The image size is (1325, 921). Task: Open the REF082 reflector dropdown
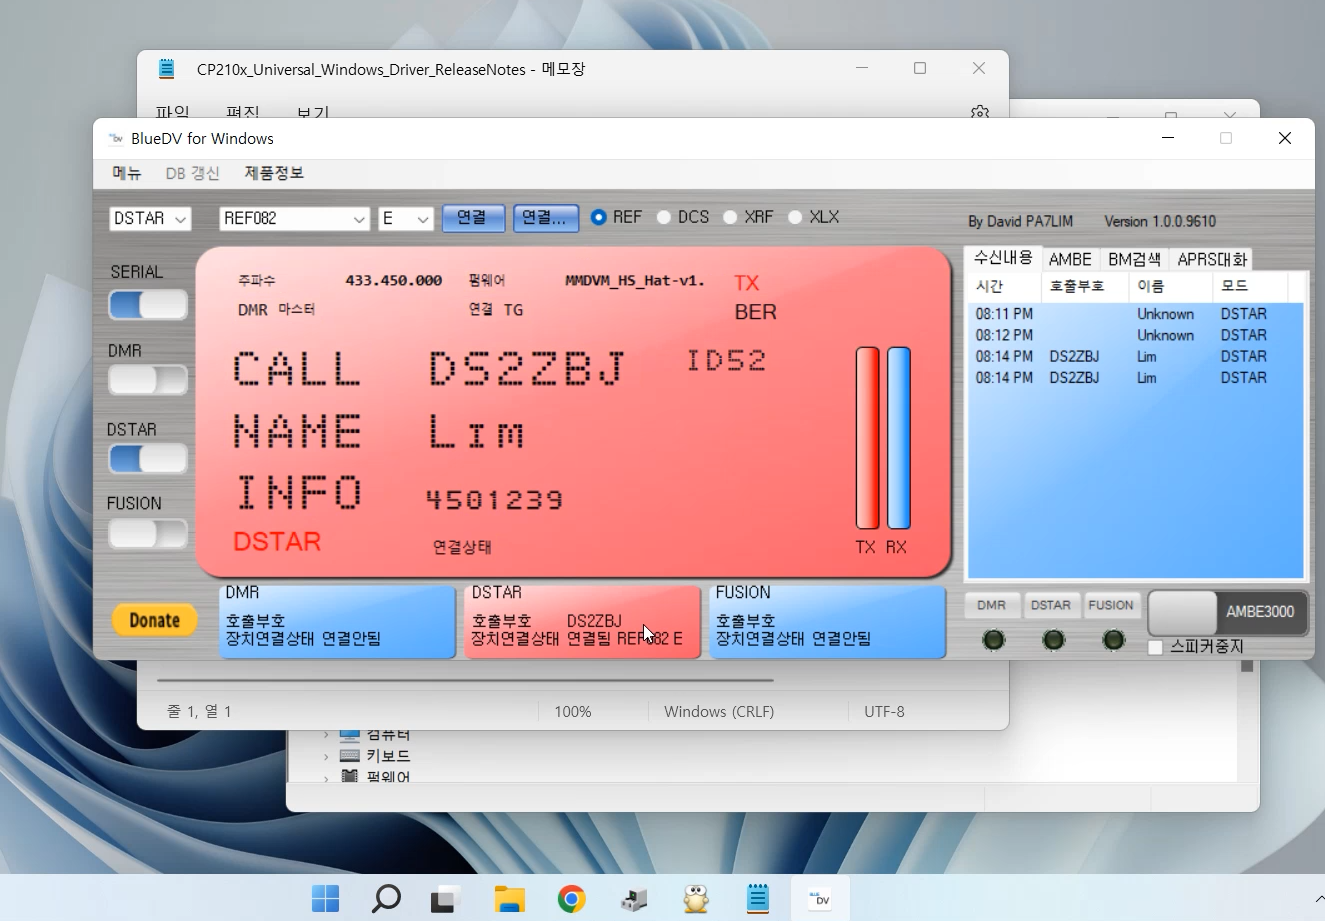pos(294,218)
